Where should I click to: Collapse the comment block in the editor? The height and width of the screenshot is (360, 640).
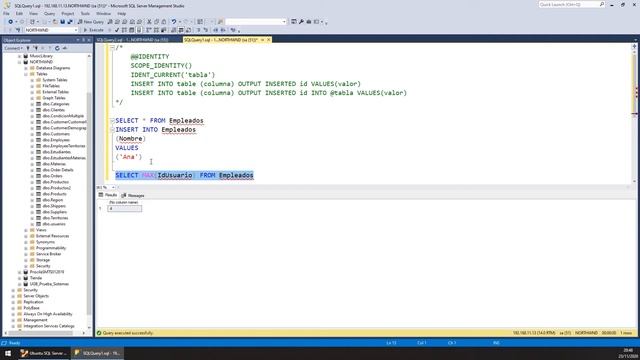coord(112,48)
